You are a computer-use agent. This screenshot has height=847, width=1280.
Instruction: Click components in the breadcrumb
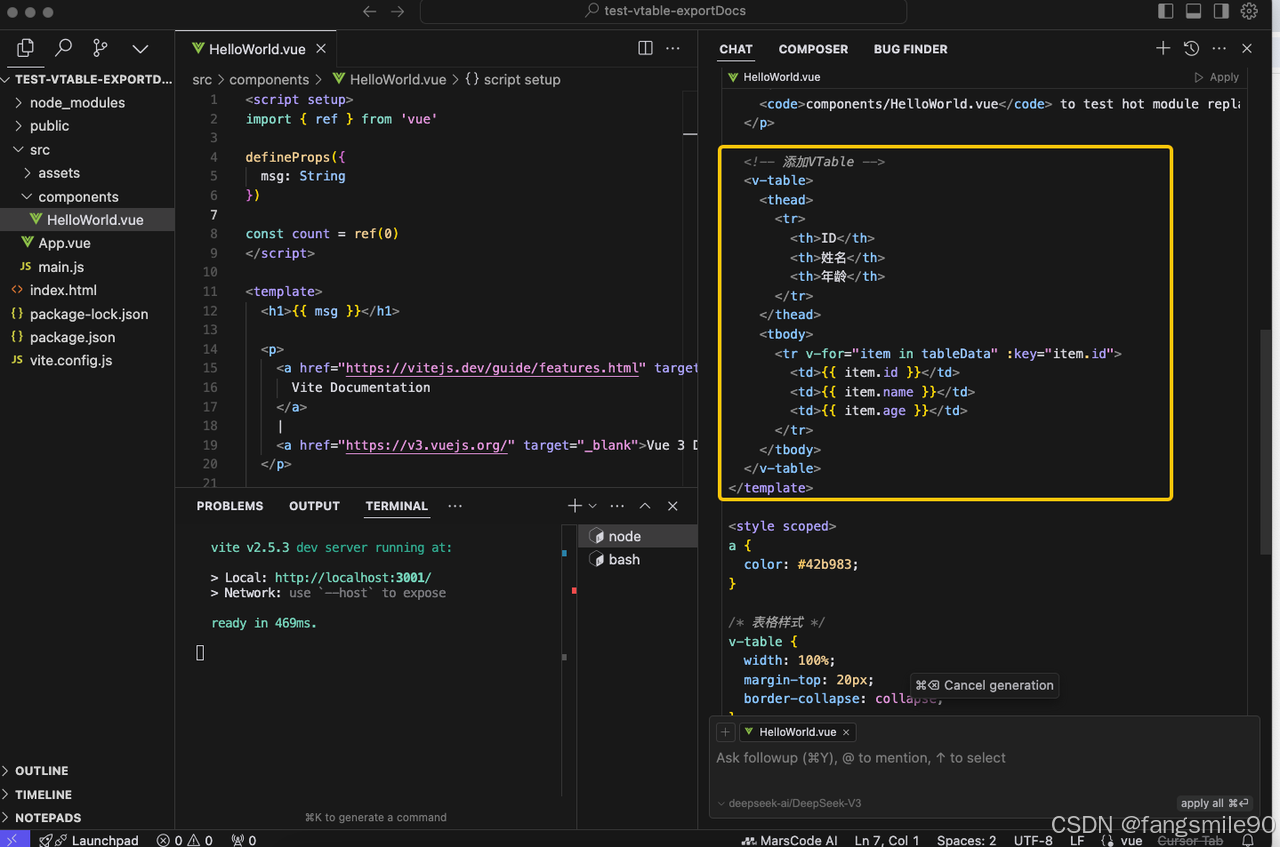pos(269,80)
